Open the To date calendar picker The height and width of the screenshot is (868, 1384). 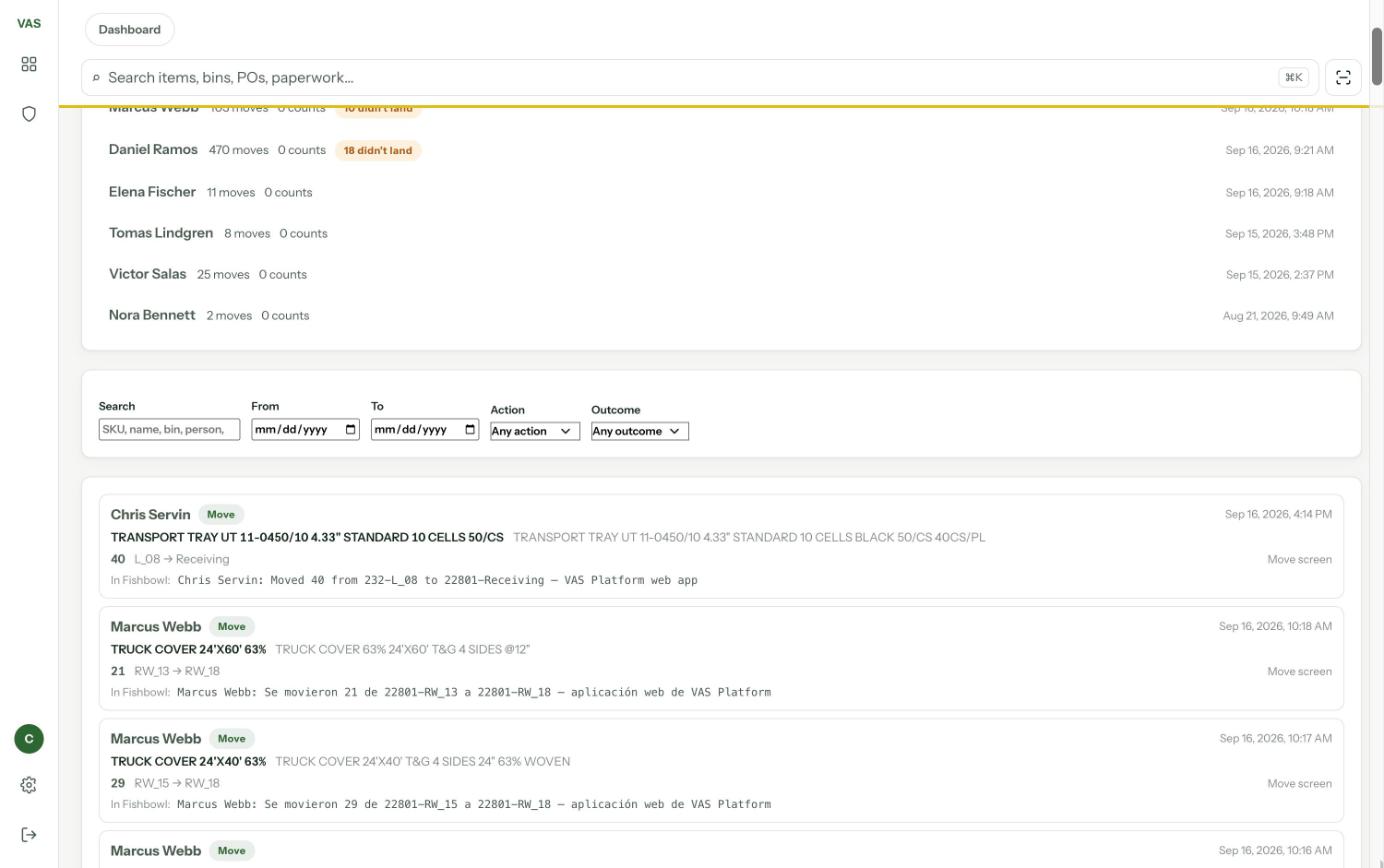pos(470,430)
